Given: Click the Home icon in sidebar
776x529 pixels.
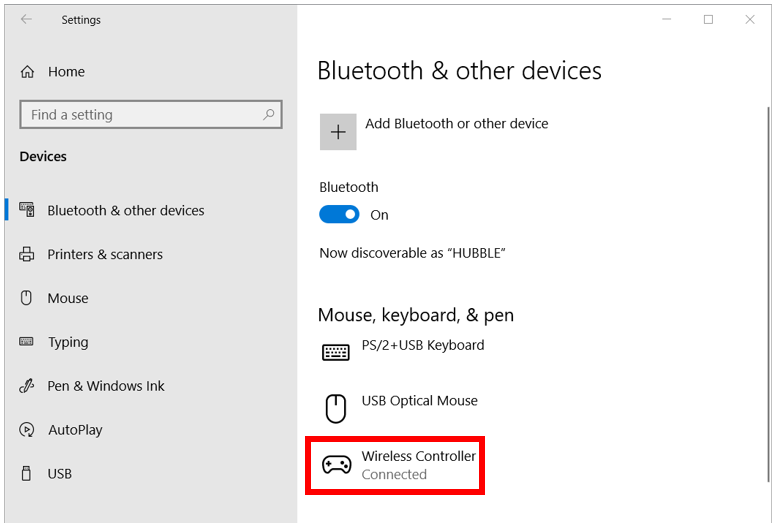Looking at the screenshot, I should pos(27,72).
